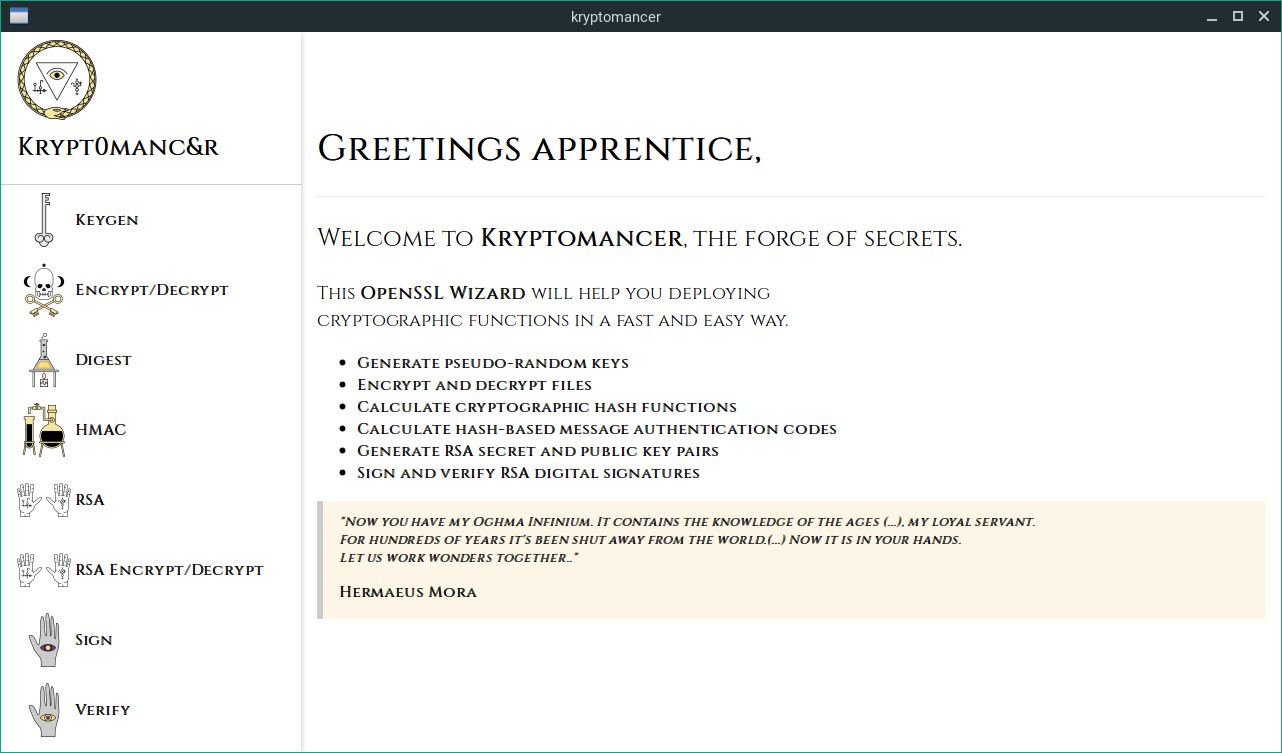Click Generate pseudo-random keys bullet
This screenshot has width=1282, height=753.
(493, 363)
